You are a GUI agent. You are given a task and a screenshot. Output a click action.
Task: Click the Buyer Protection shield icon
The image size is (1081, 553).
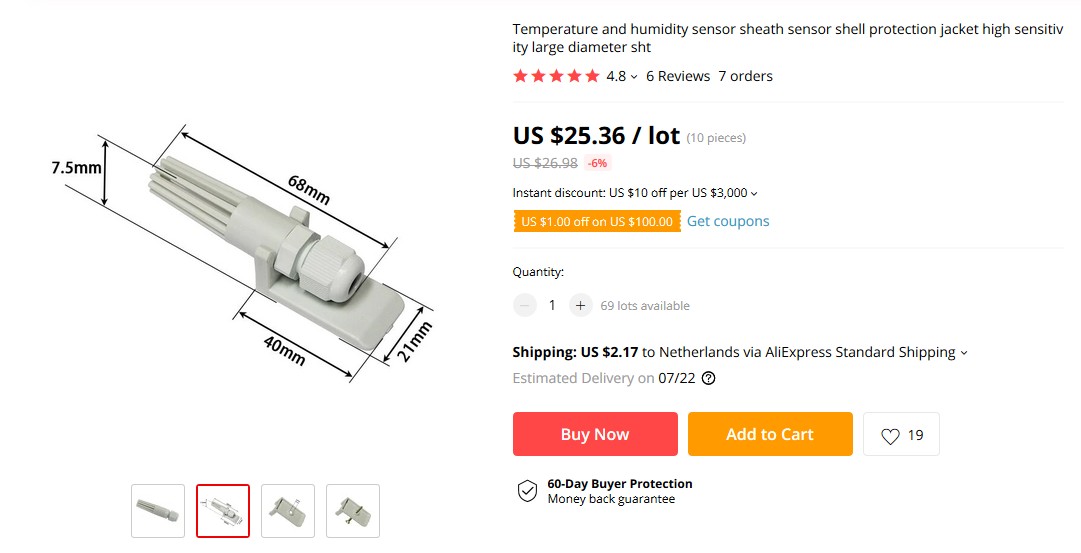tap(527, 491)
